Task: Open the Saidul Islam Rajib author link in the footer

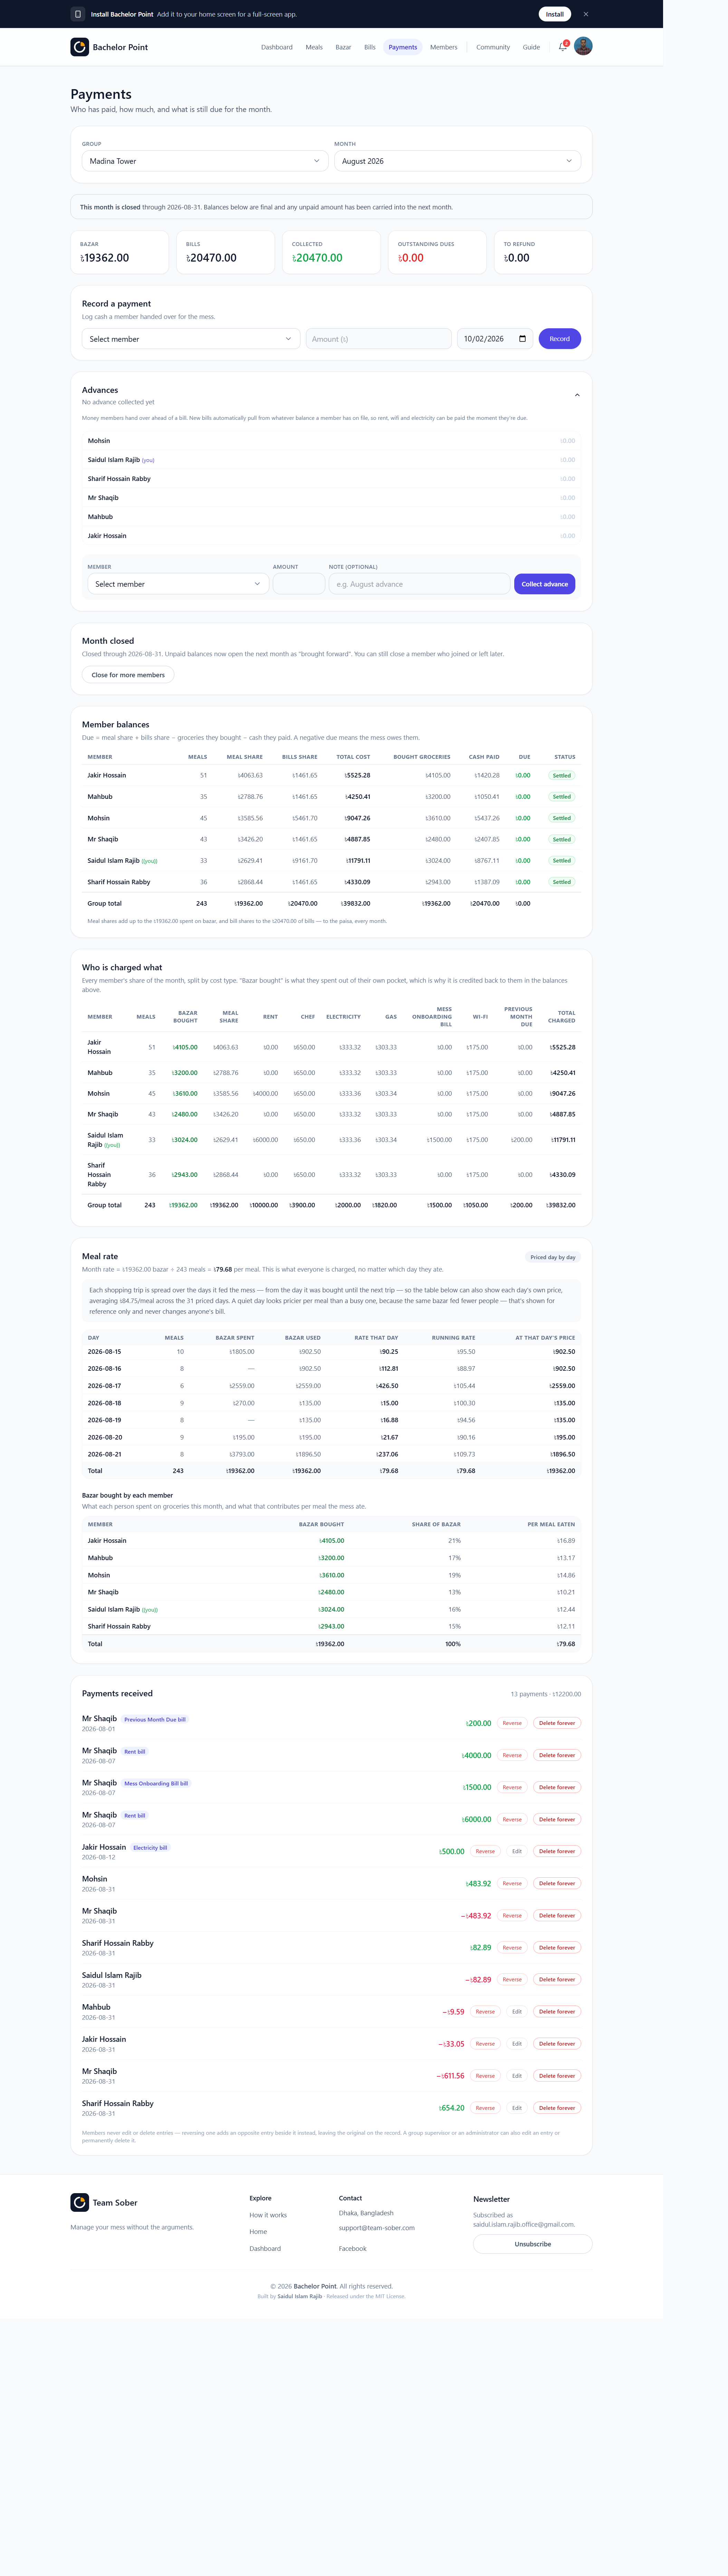Action: click(x=300, y=2296)
